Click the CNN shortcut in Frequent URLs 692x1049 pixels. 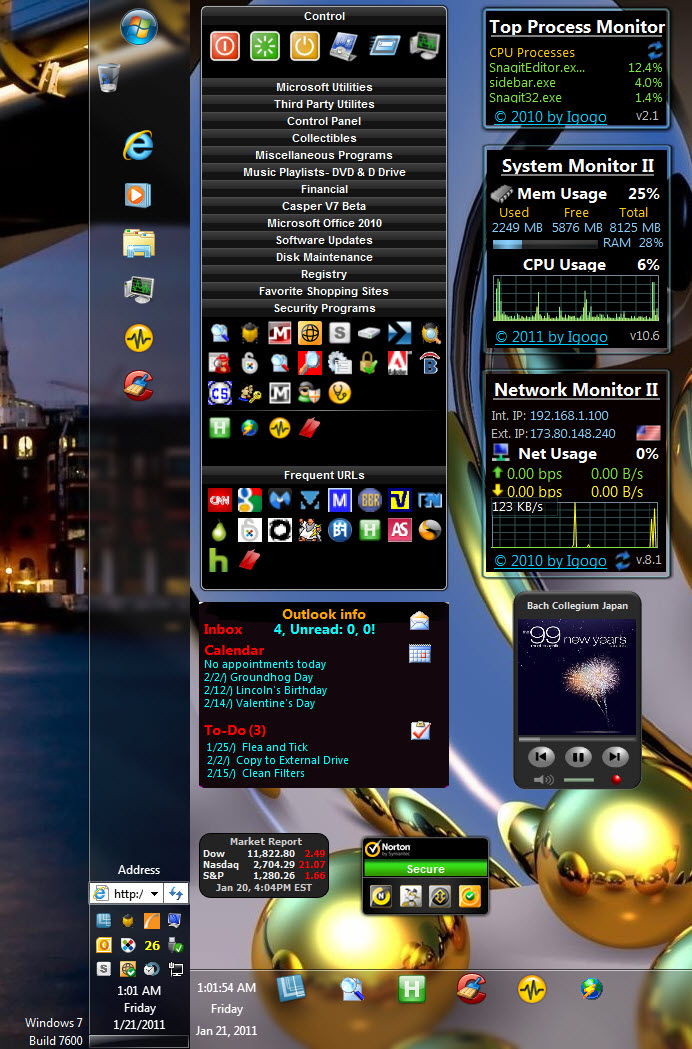(219, 500)
